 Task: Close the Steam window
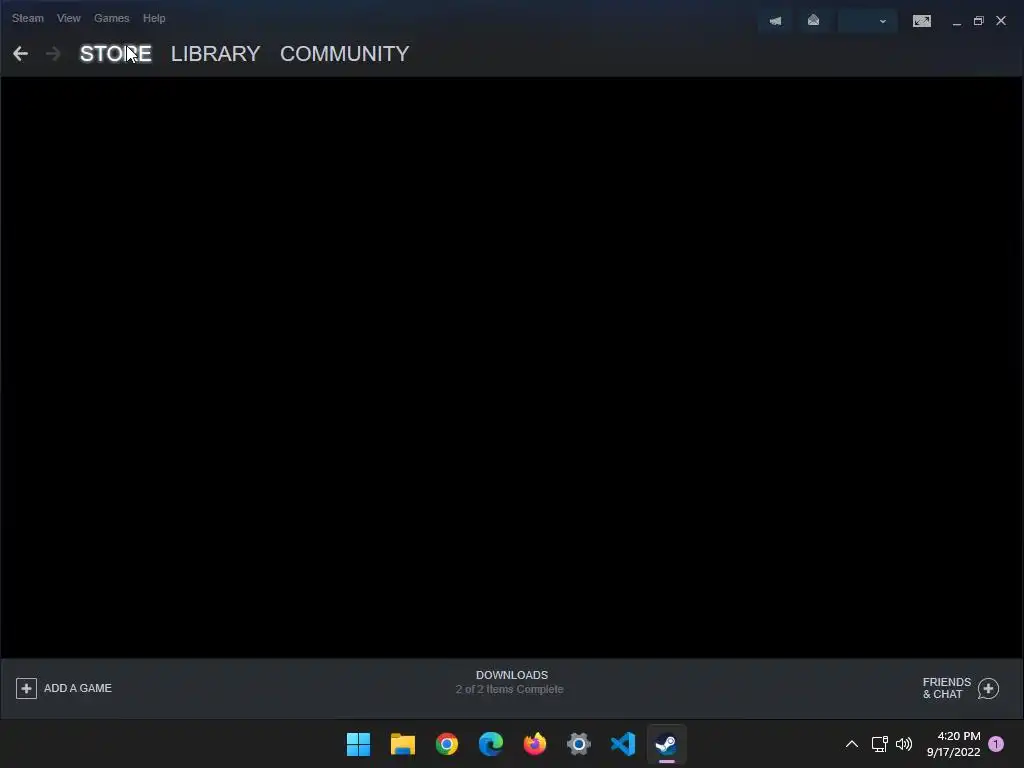pyautogui.click(x=1000, y=21)
